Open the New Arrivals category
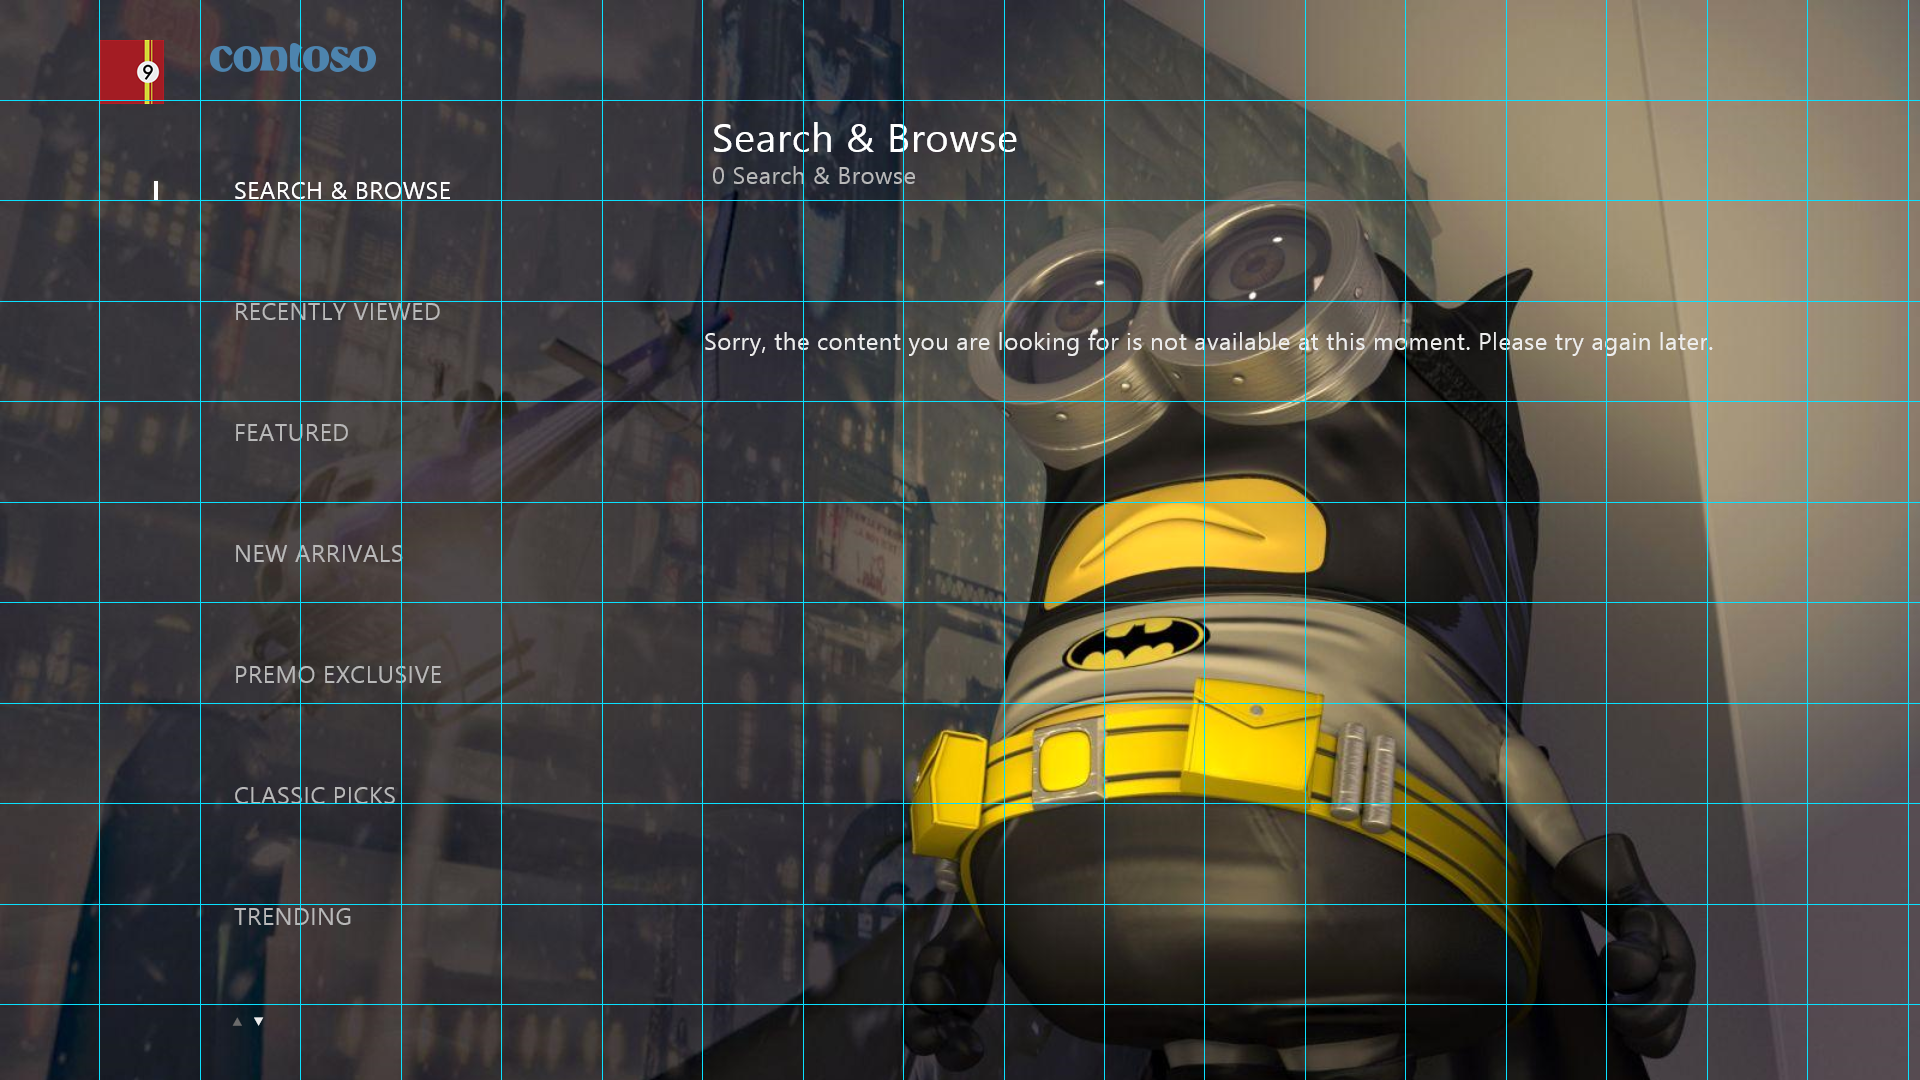1920x1080 pixels. coord(318,553)
